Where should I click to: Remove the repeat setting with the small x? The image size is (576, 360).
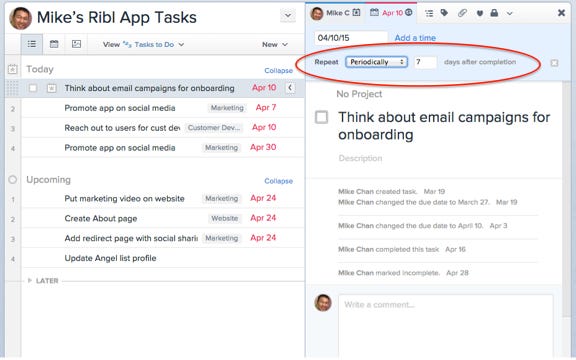point(554,63)
